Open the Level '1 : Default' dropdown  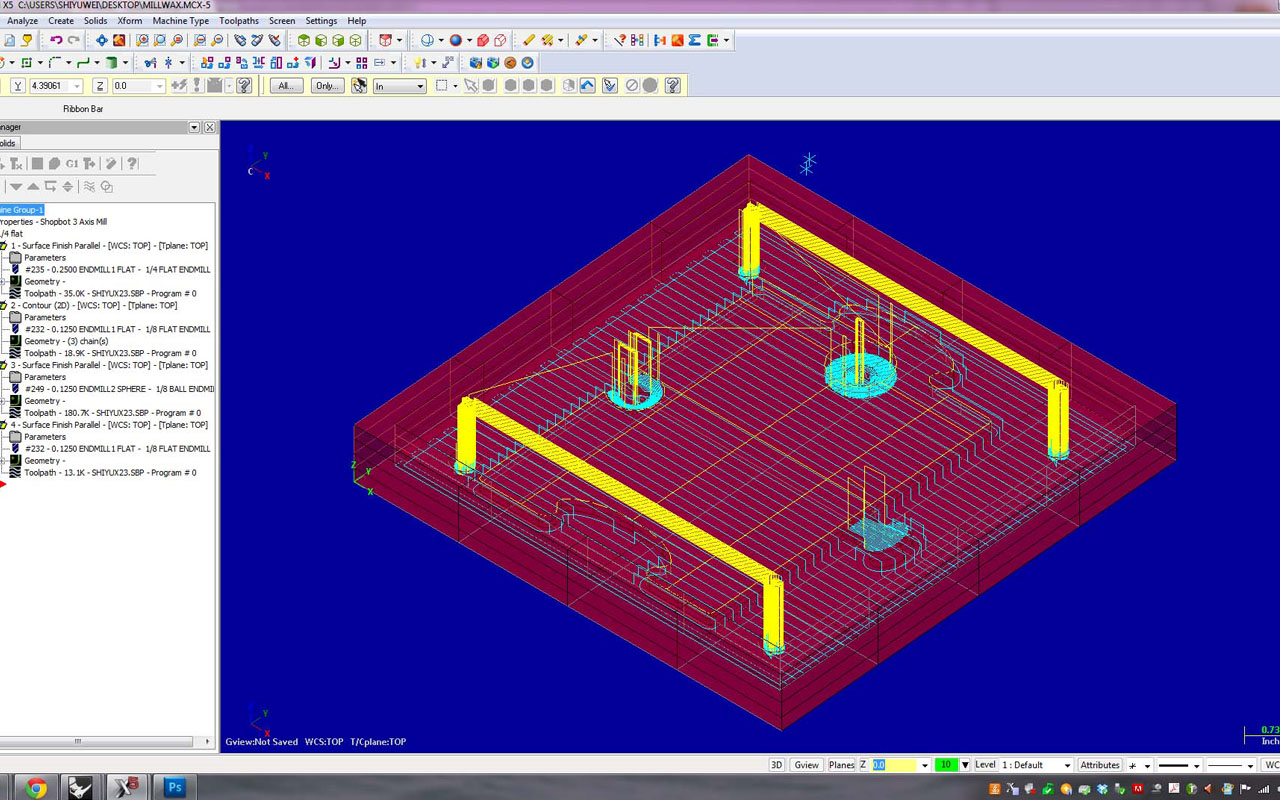pos(1067,765)
